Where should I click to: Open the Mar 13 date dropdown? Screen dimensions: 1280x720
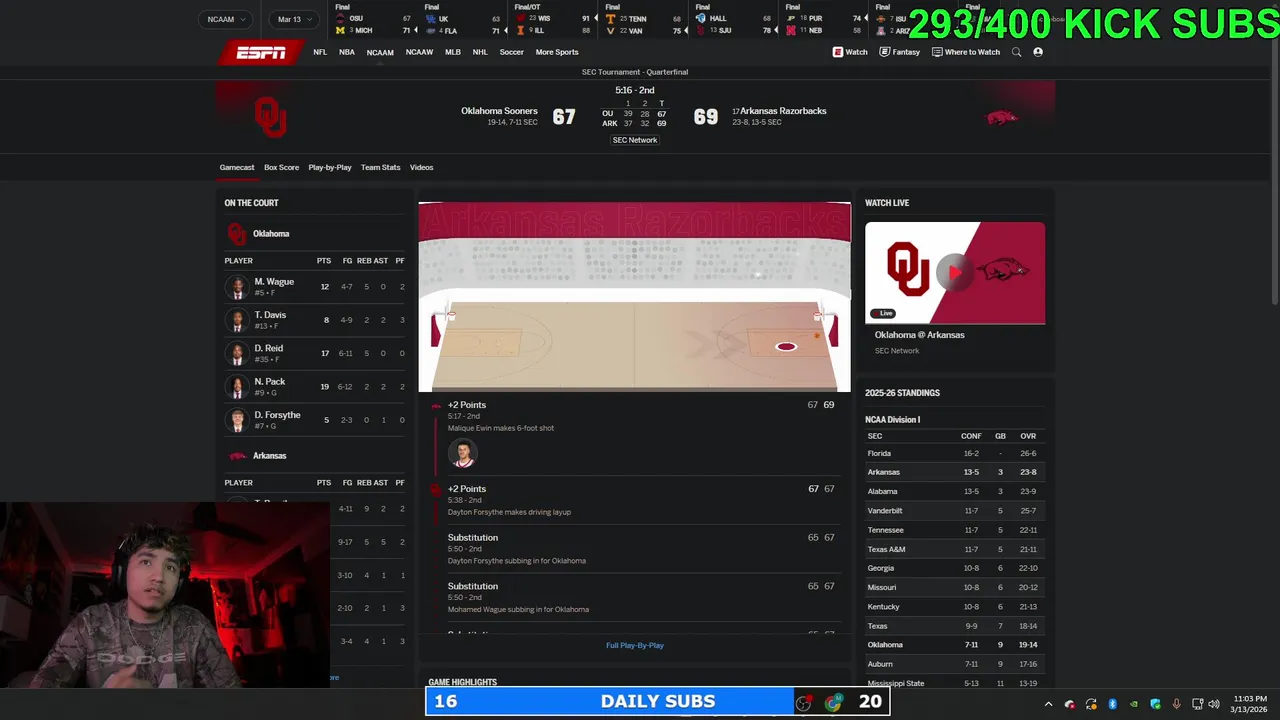pos(295,19)
